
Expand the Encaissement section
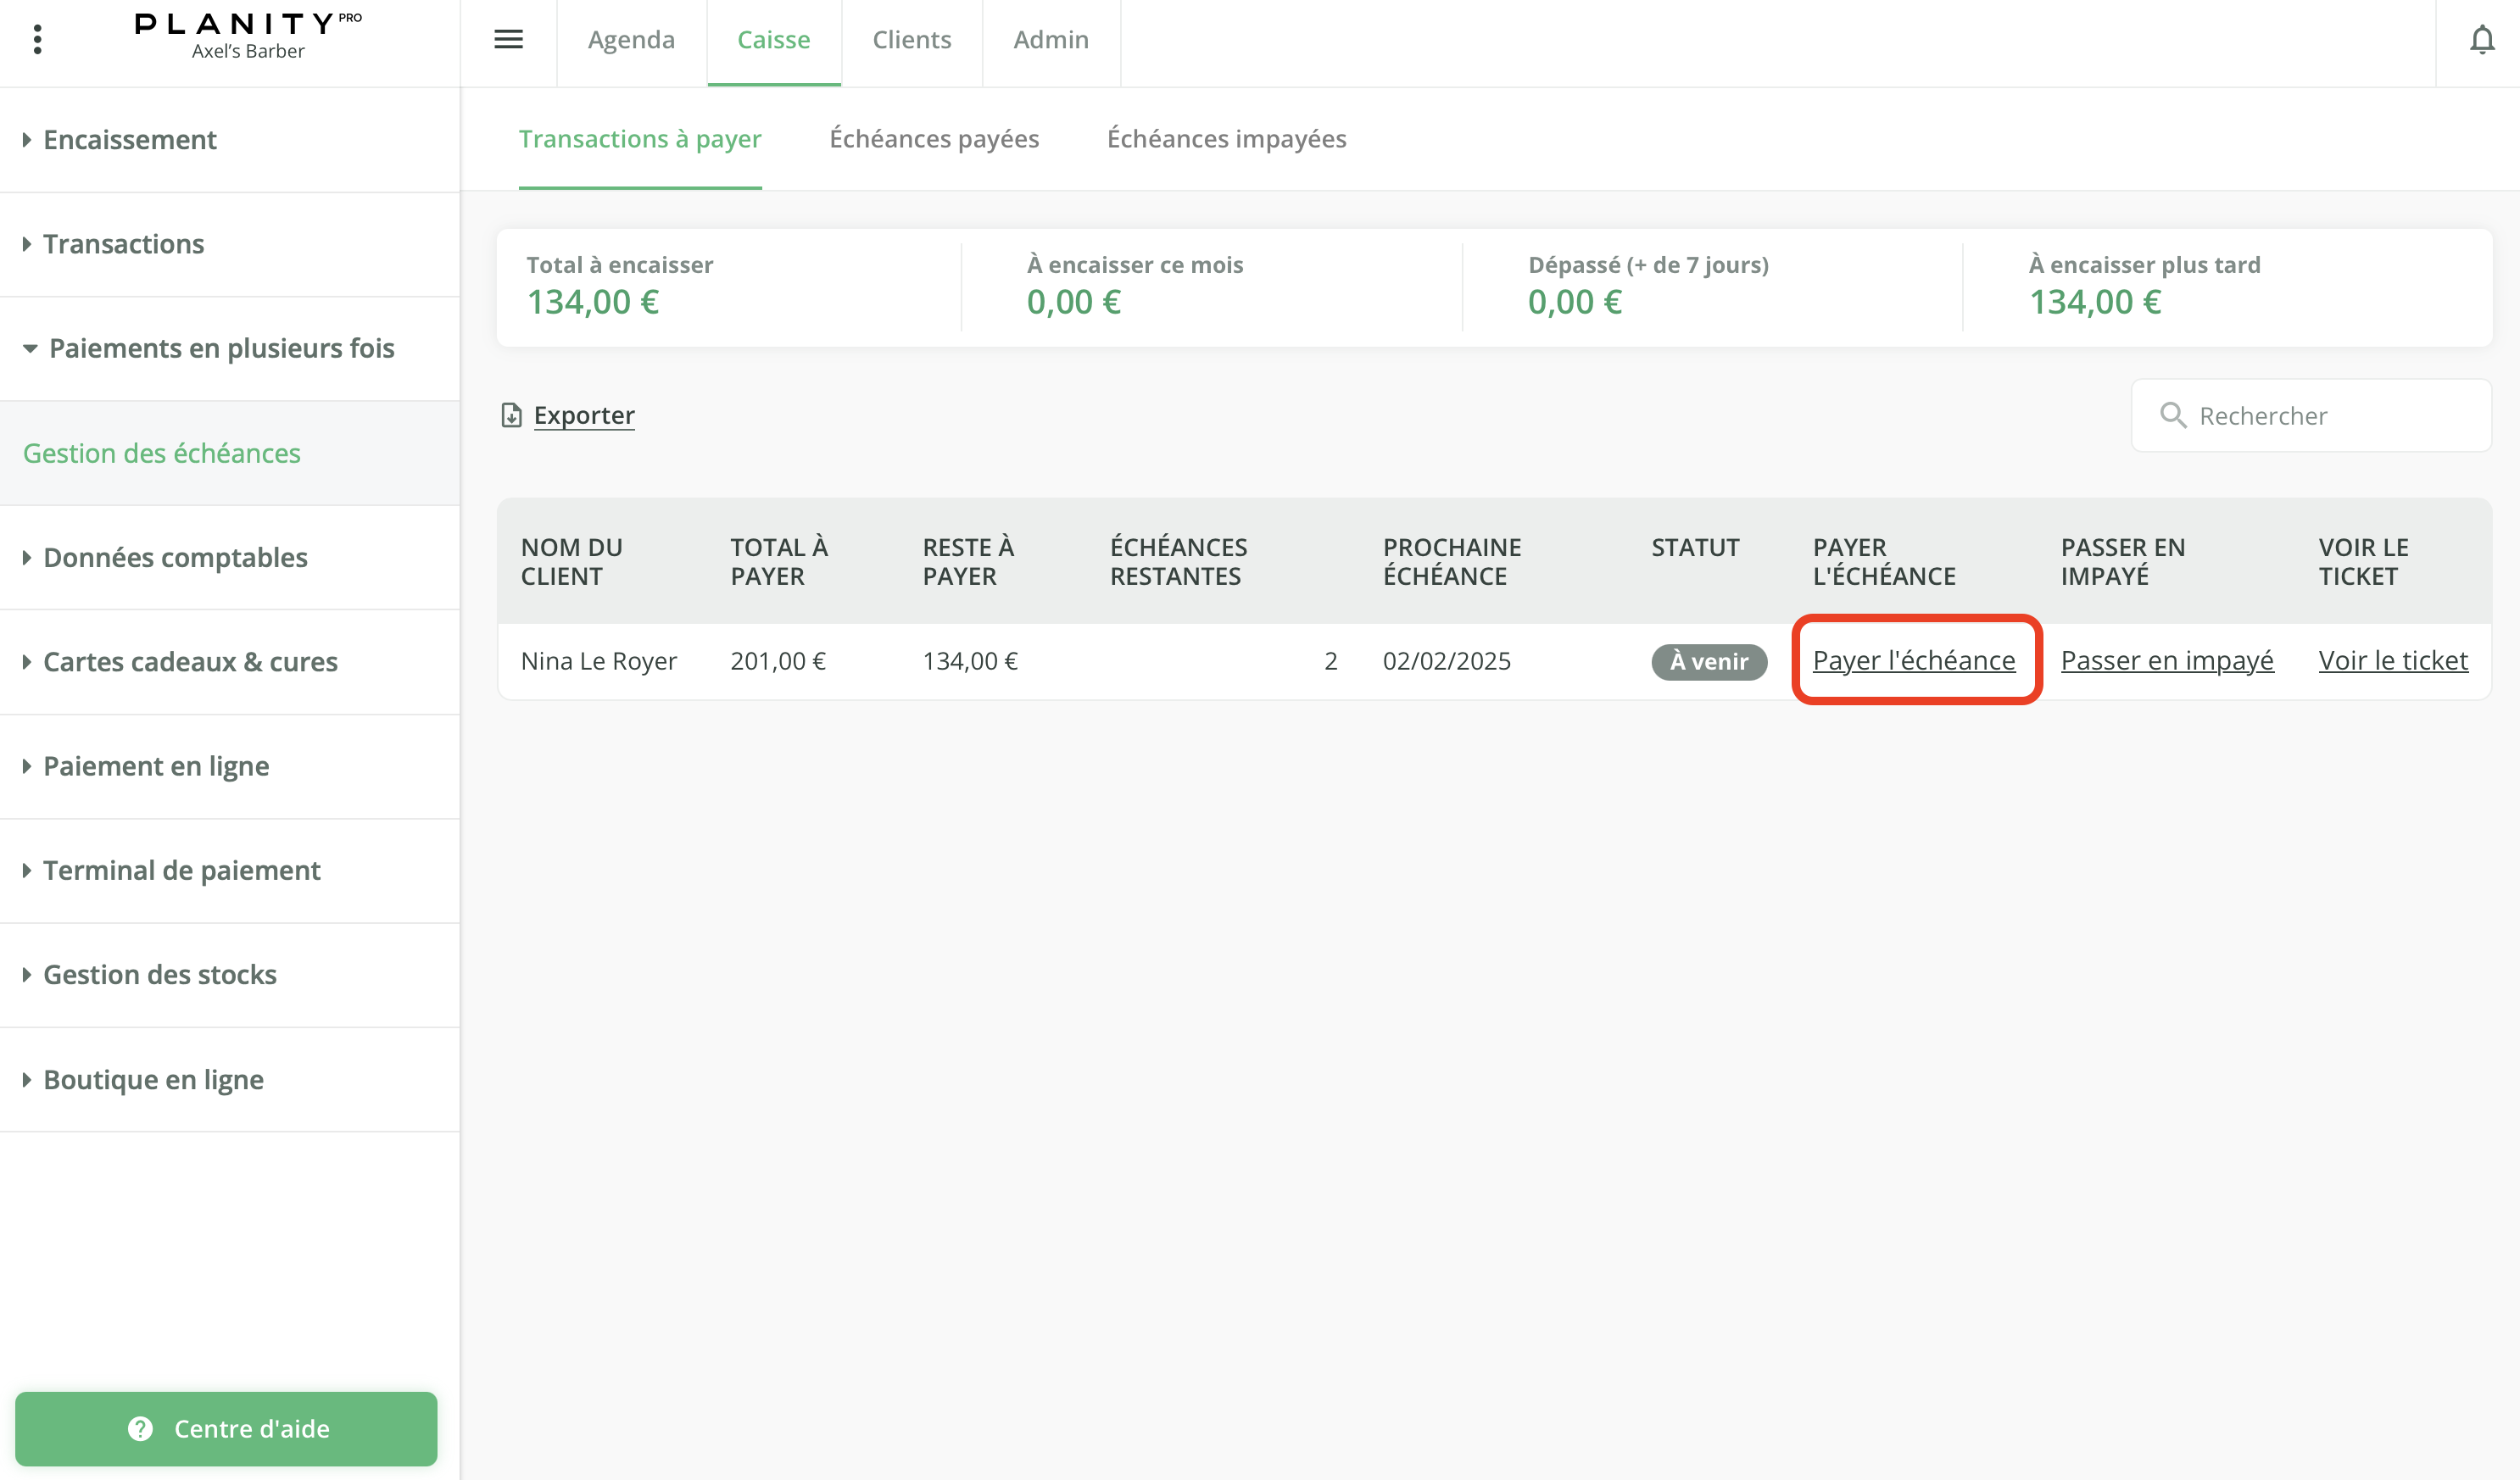tap(129, 140)
